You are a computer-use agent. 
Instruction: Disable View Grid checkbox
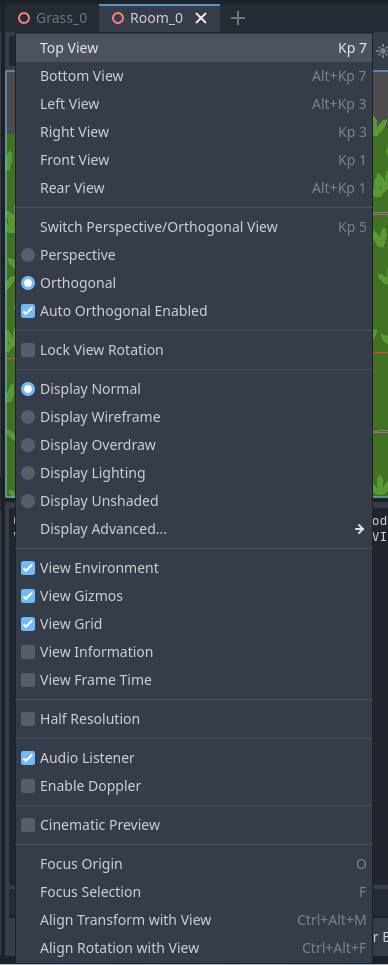(x=194, y=623)
